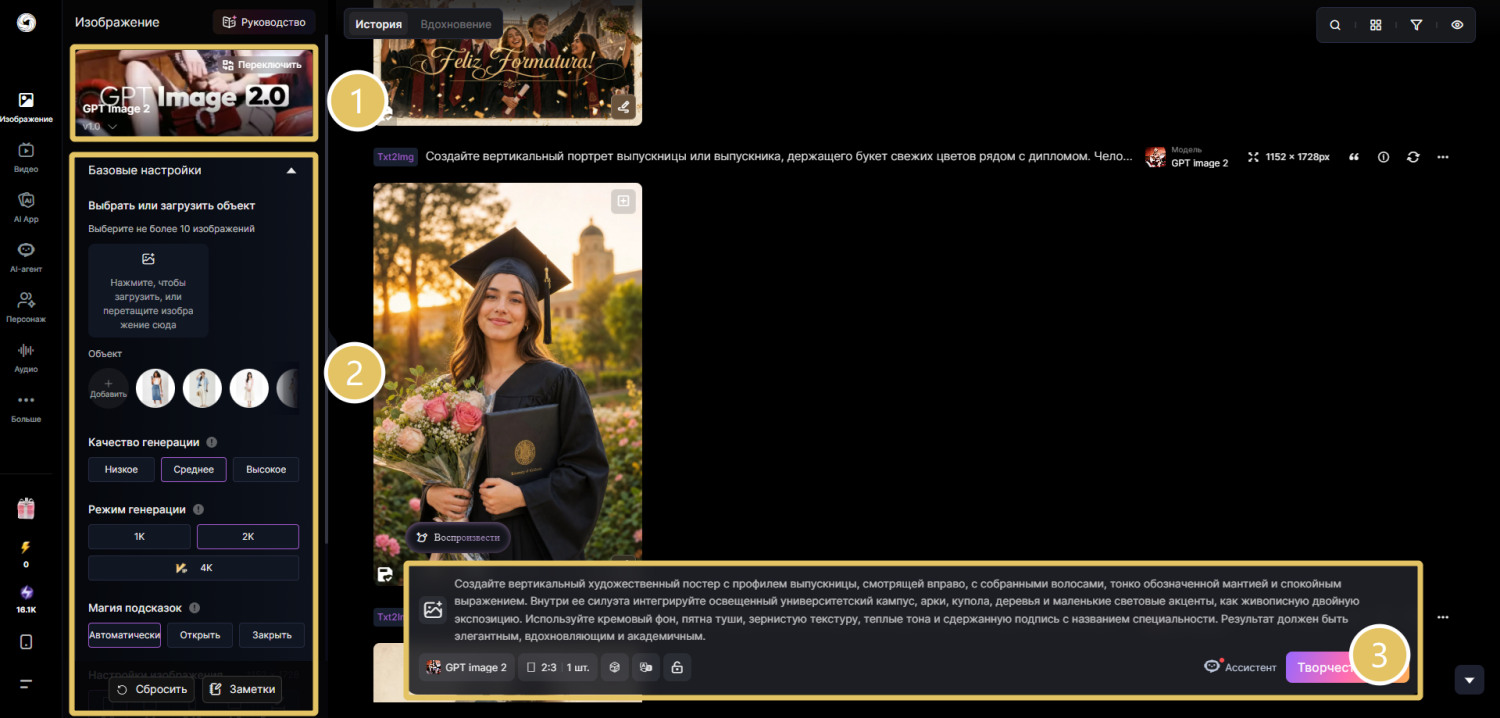Viewport: 1500px width, 718px height.
Task: Set prompt magic to Открыть
Action: click(200, 635)
